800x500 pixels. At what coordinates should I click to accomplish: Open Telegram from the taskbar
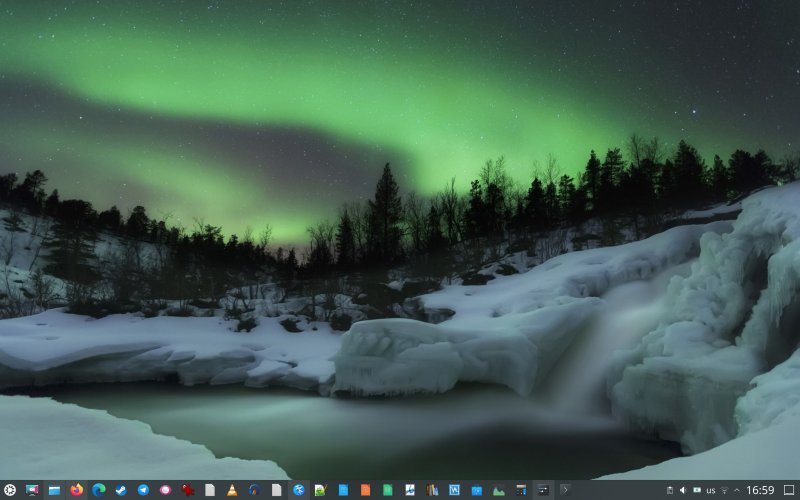[143, 490]
